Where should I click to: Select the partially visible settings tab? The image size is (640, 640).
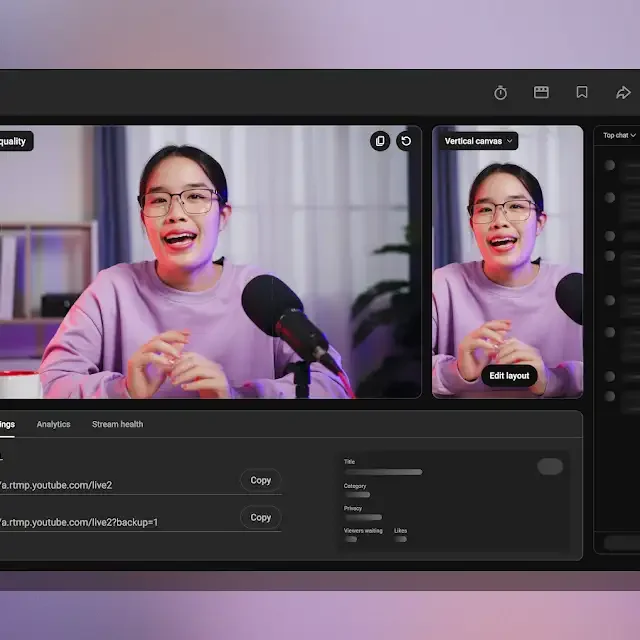coord(7,424)
